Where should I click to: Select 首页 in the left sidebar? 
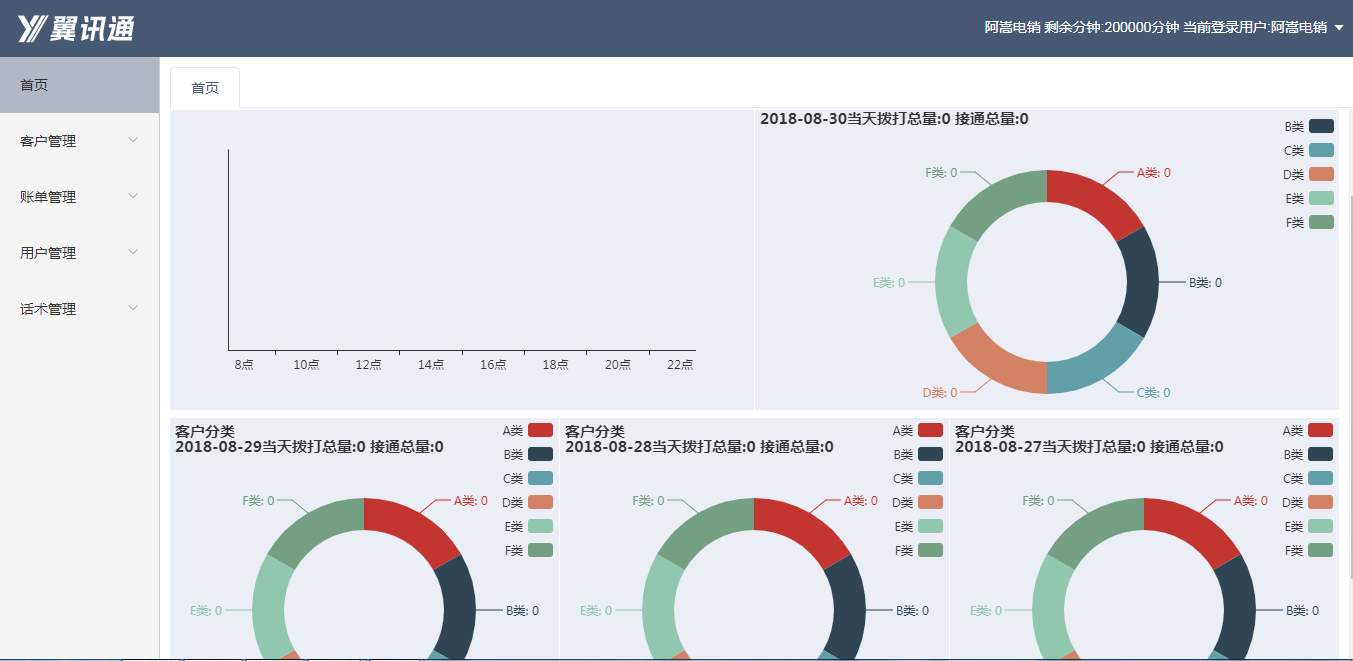point(79,85)
